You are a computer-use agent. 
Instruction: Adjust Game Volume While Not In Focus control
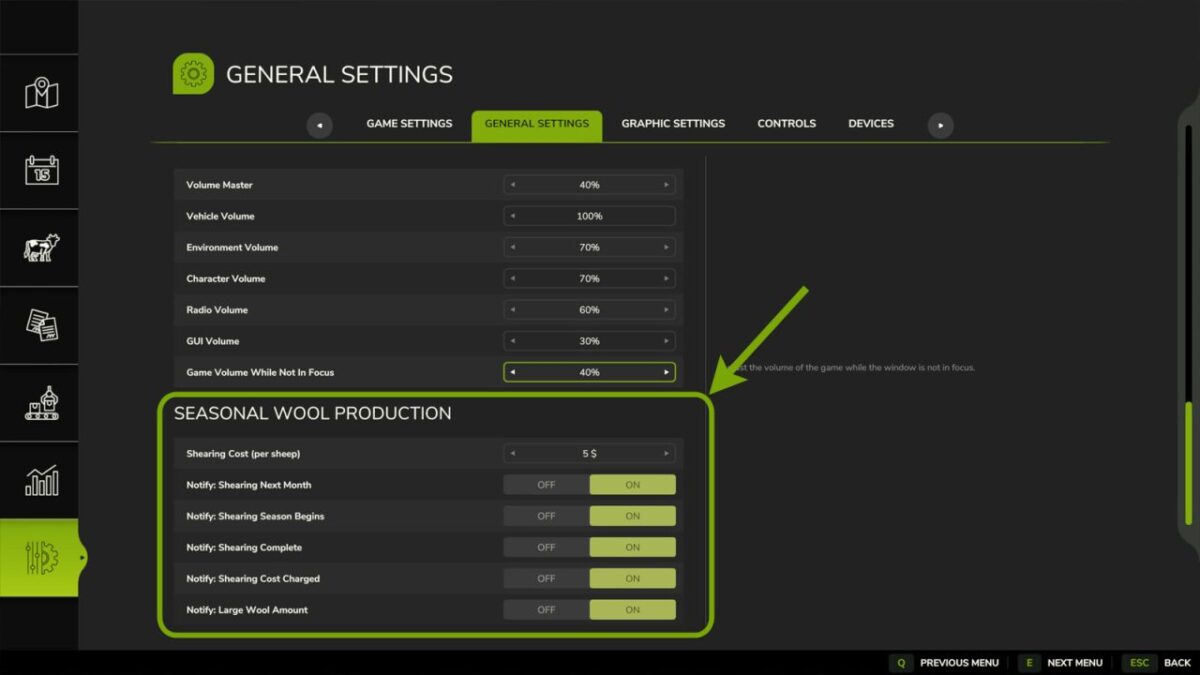tap(590, 371)
